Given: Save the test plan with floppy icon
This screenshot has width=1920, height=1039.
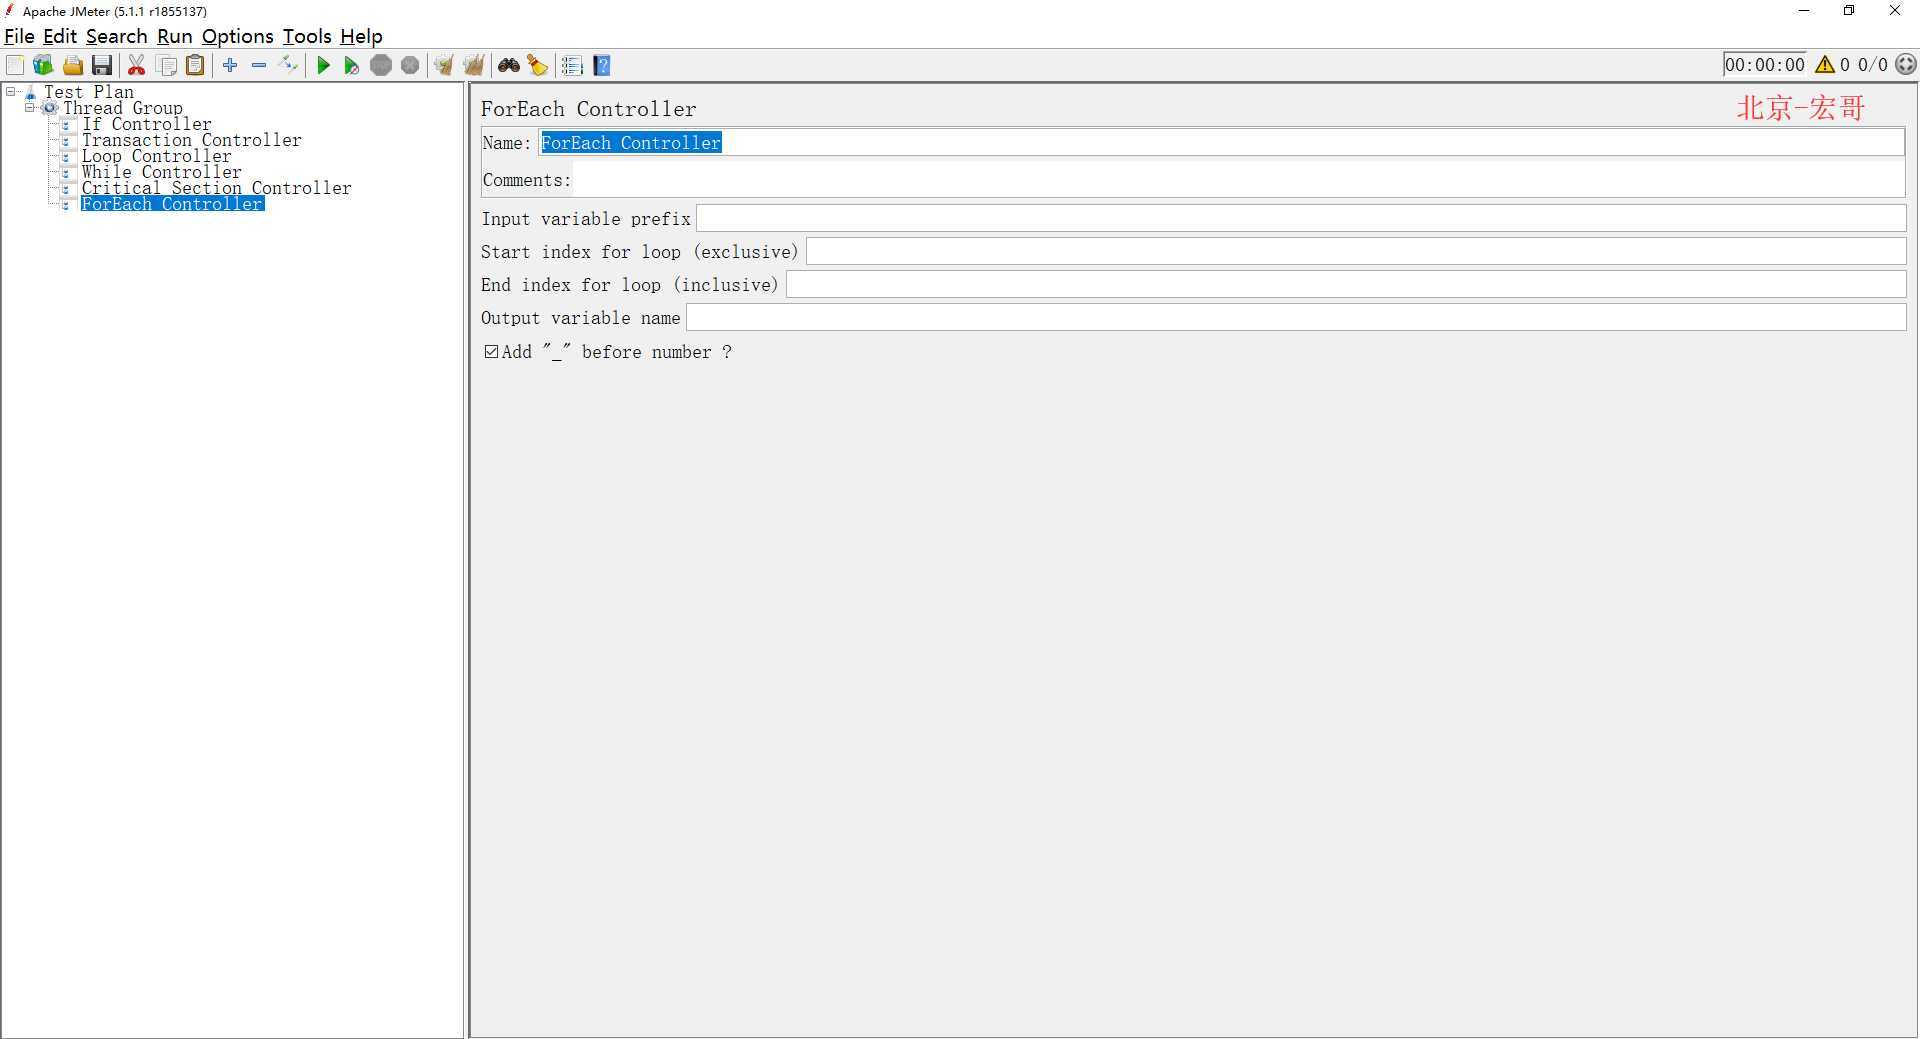Looking at the screenshot, I should 102,66.
